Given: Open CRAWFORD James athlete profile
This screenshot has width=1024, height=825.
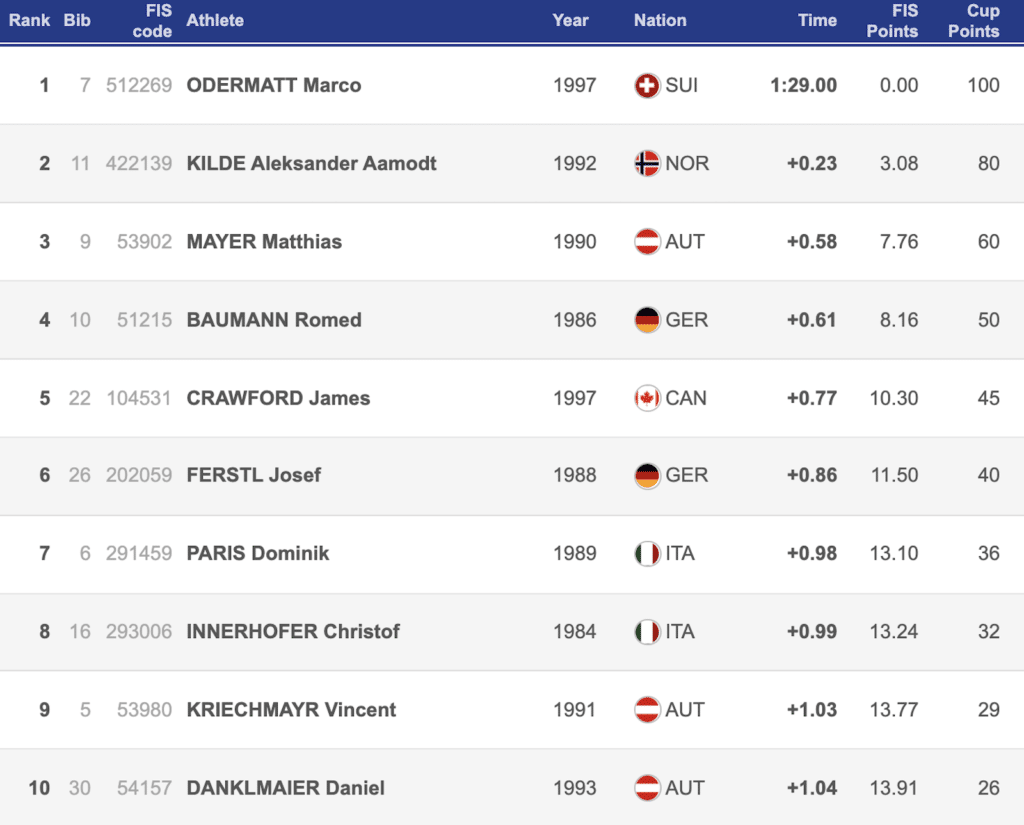Looking at the screenshot, I should [x=278, y=398].
